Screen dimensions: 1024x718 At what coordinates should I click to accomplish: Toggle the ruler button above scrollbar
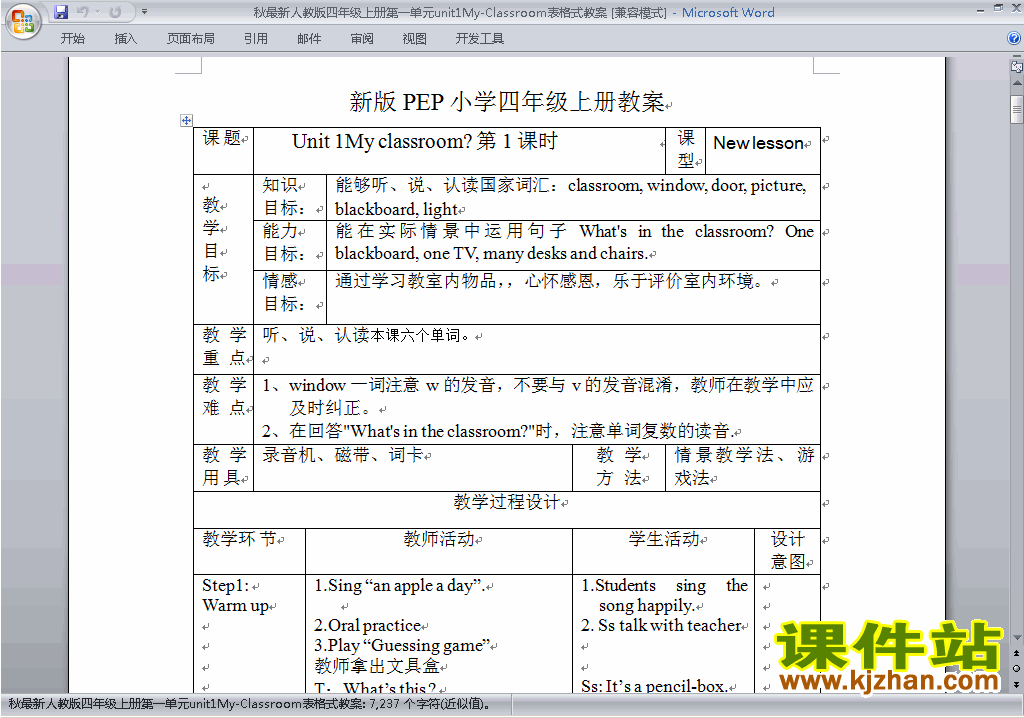pos(1017,66)
